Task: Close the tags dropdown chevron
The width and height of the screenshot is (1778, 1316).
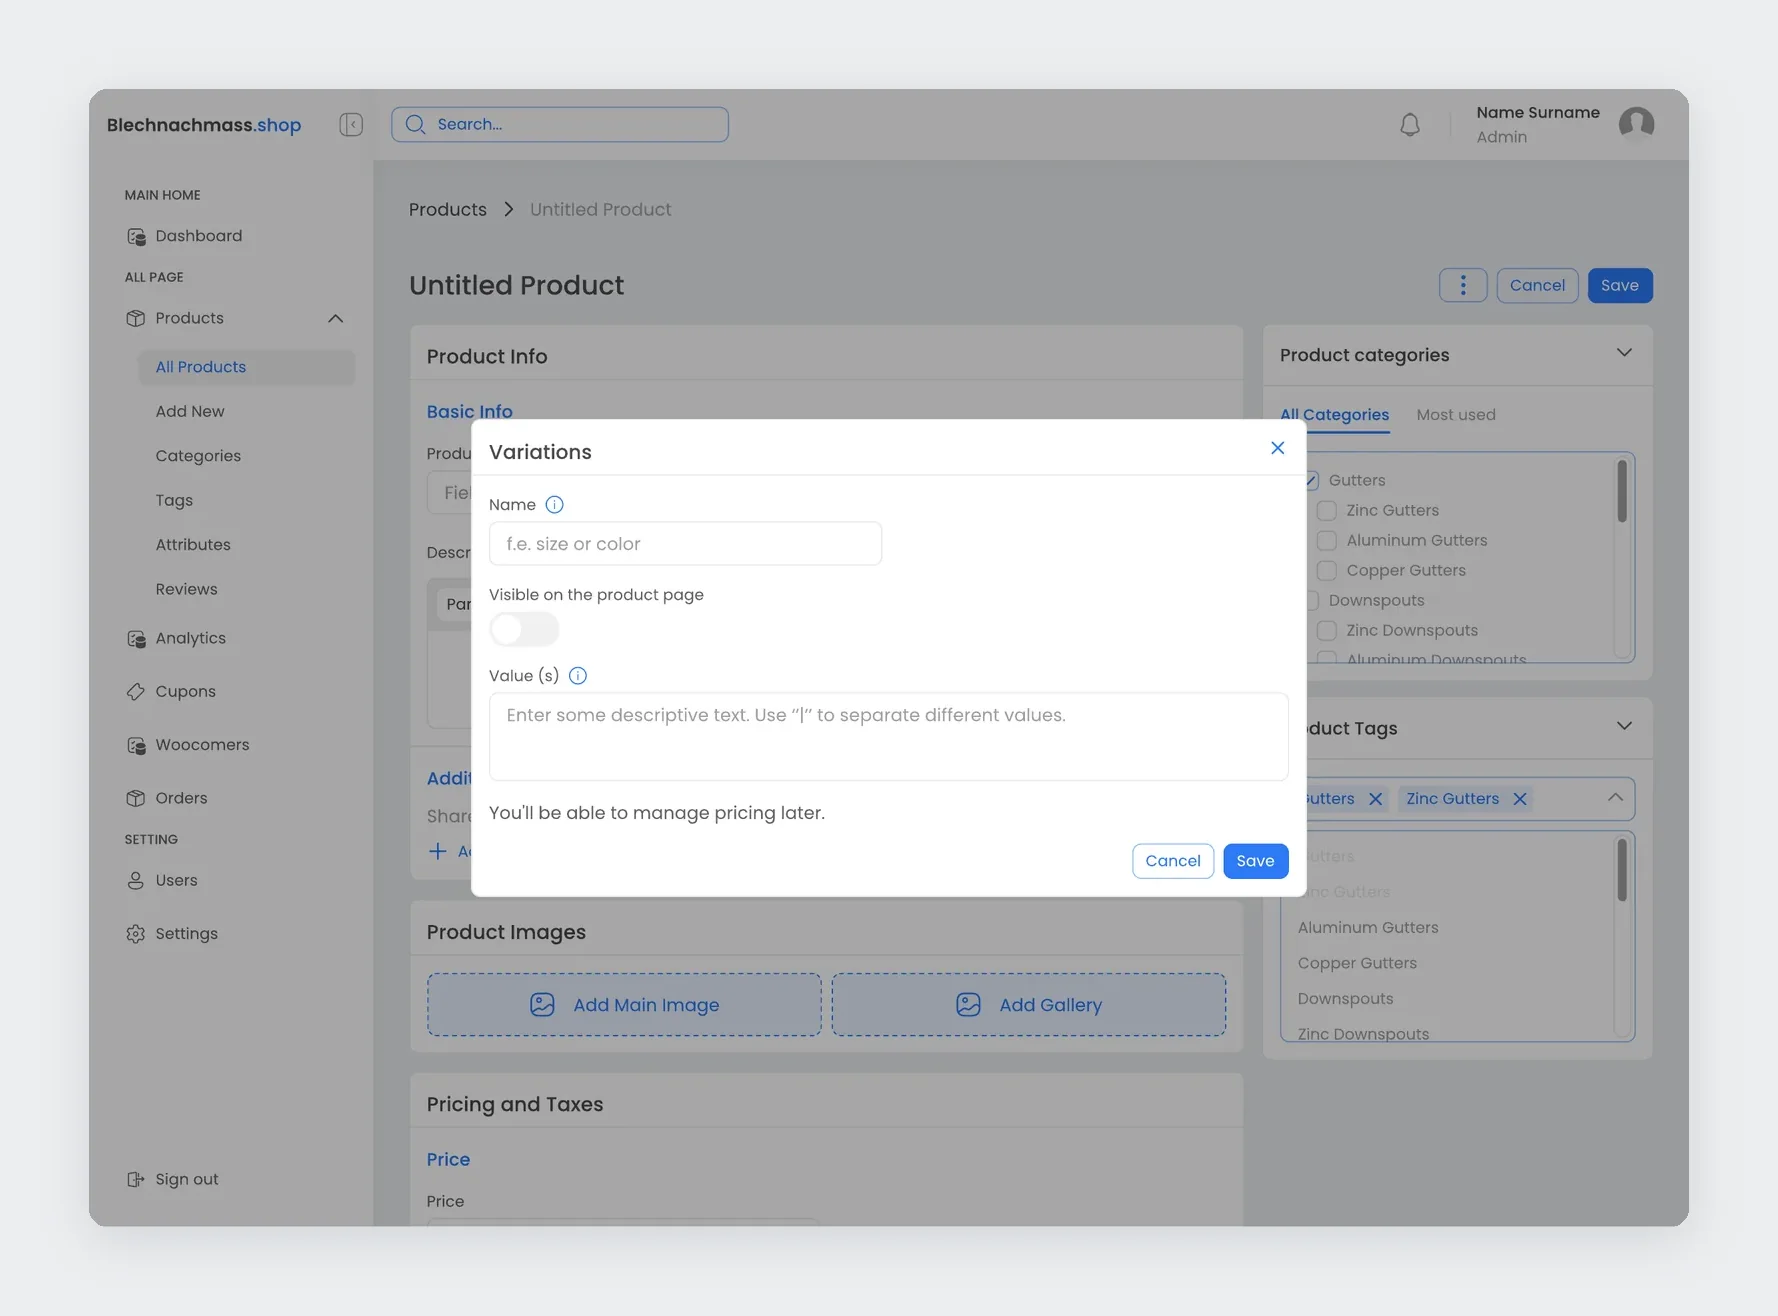Action: point(1615,798)
